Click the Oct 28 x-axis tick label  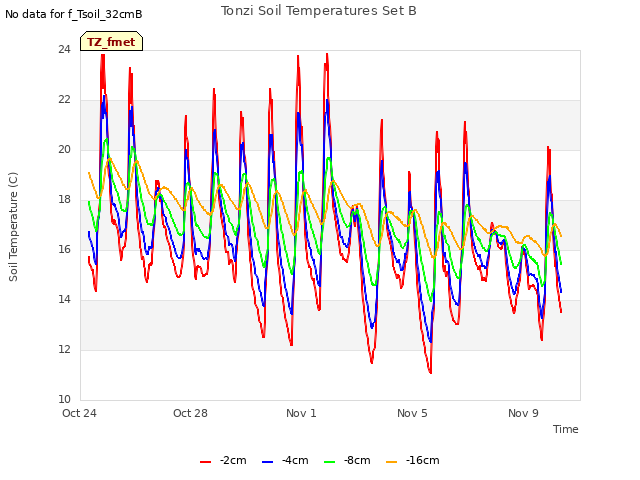pos(190,413)
